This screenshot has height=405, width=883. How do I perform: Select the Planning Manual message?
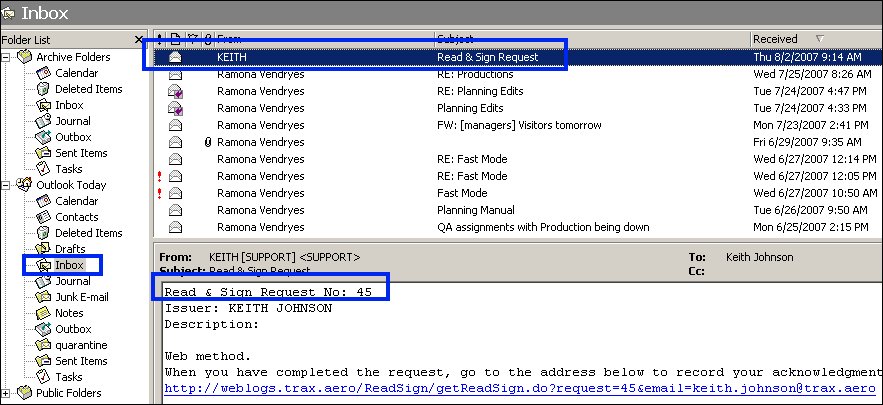pyautogui.click(x=515, y=210)
